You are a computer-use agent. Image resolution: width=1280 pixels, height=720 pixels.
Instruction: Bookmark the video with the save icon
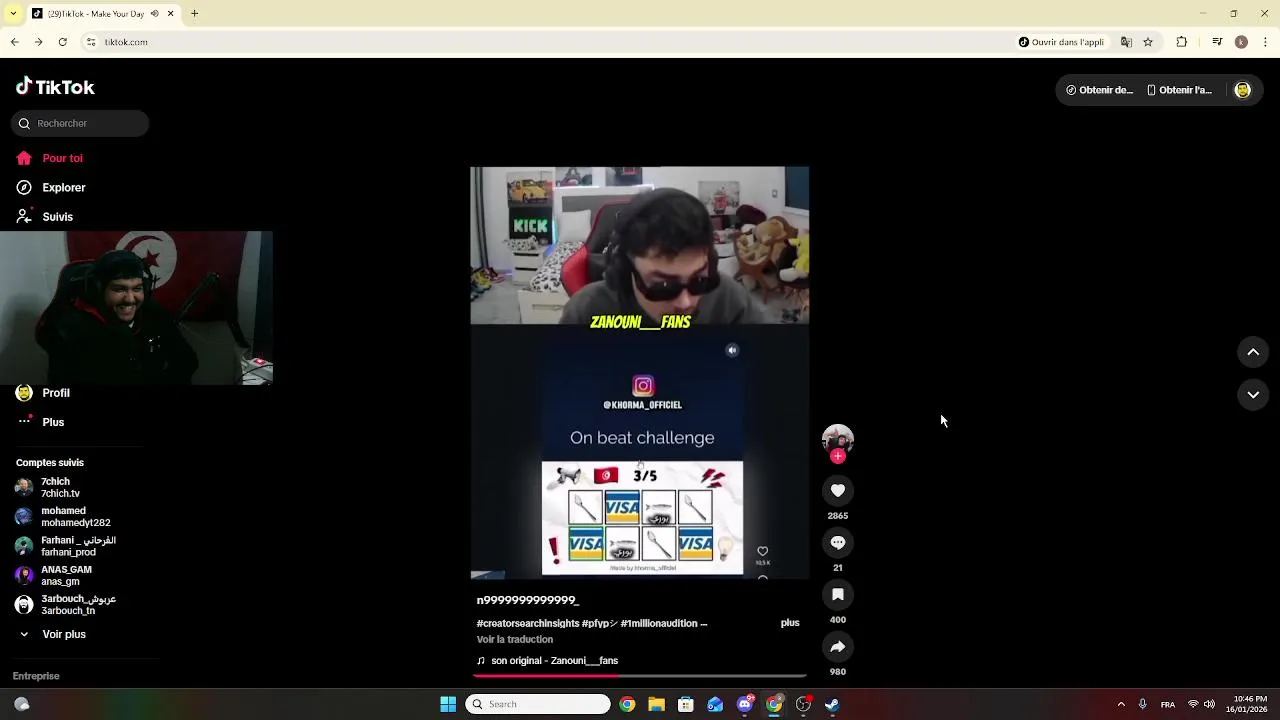838,595
